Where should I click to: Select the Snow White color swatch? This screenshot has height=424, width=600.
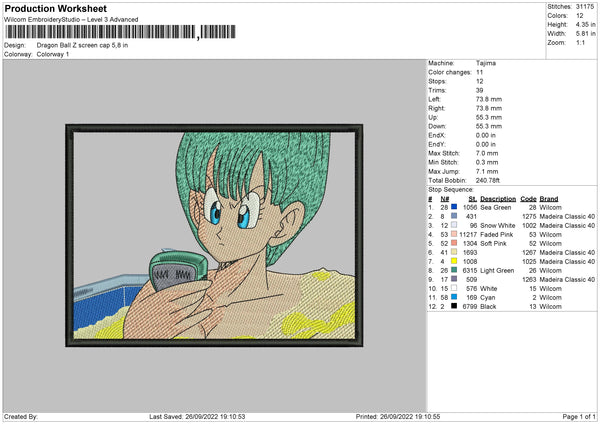(x=454, y=225)
